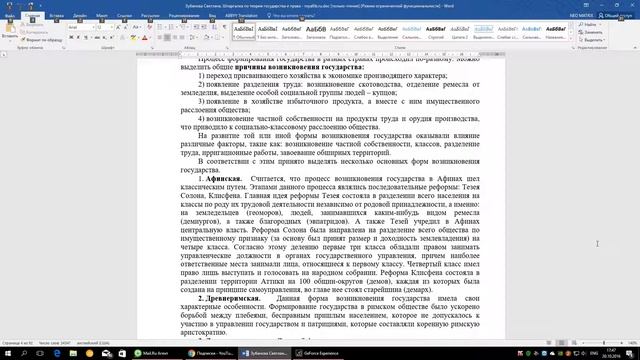Image resolution: width=640 pixels, height=360 pixels.
Task: Switch to Web Layout view in status bar
Action: pos(574,343)
